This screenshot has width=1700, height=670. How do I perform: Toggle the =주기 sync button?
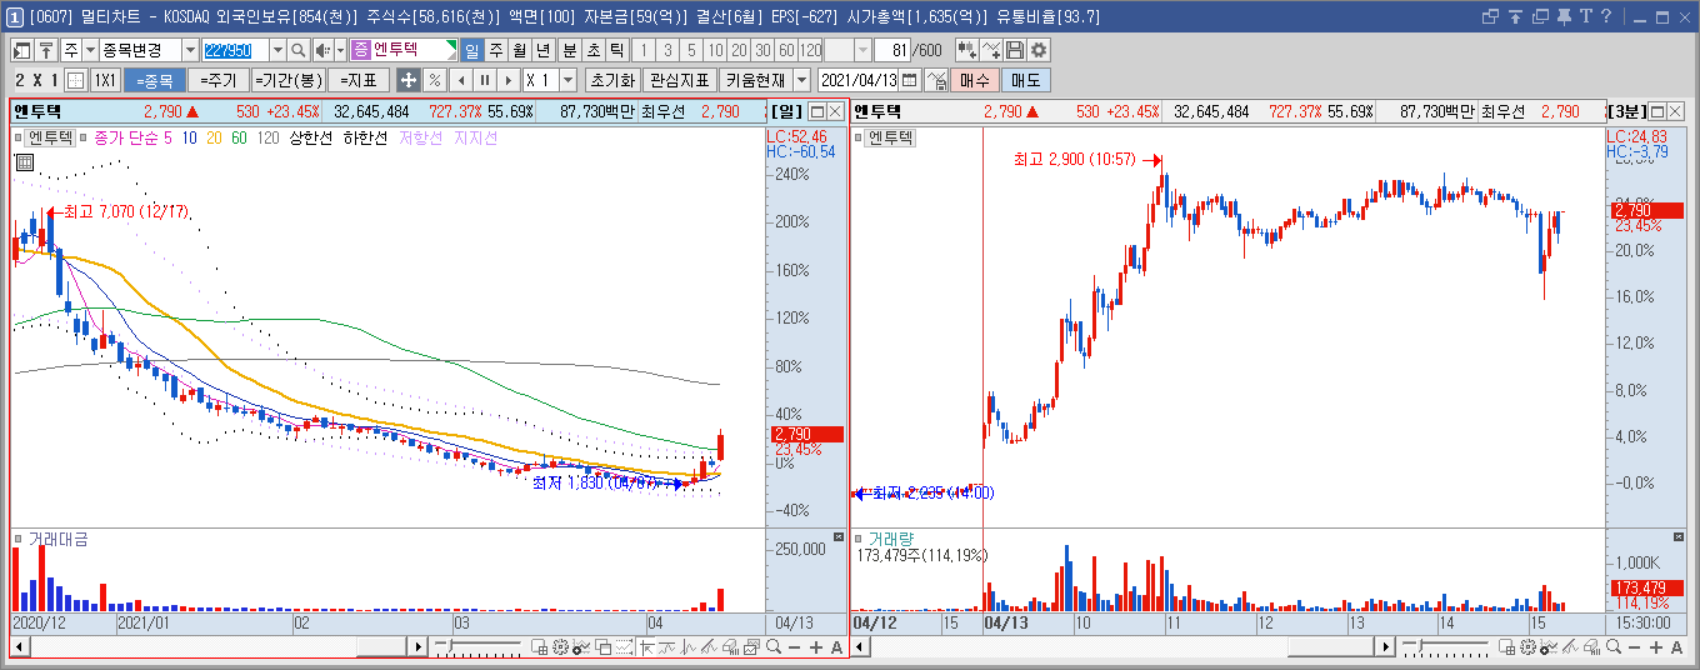(218, 80)
